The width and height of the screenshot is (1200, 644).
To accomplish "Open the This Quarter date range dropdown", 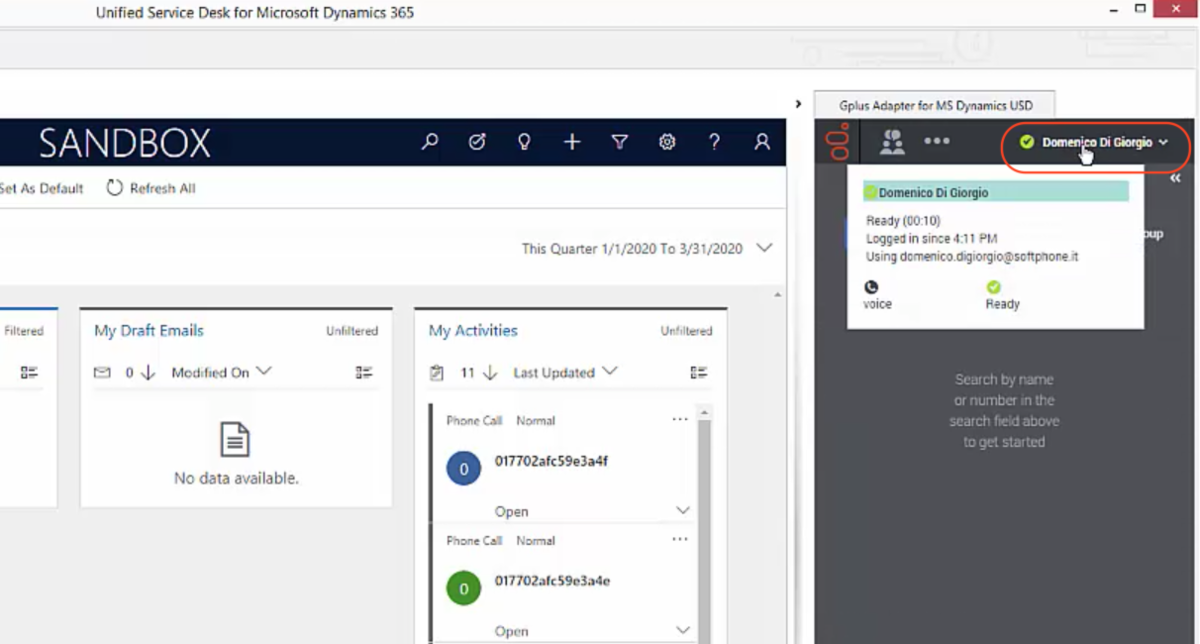I will coord(765,248).
